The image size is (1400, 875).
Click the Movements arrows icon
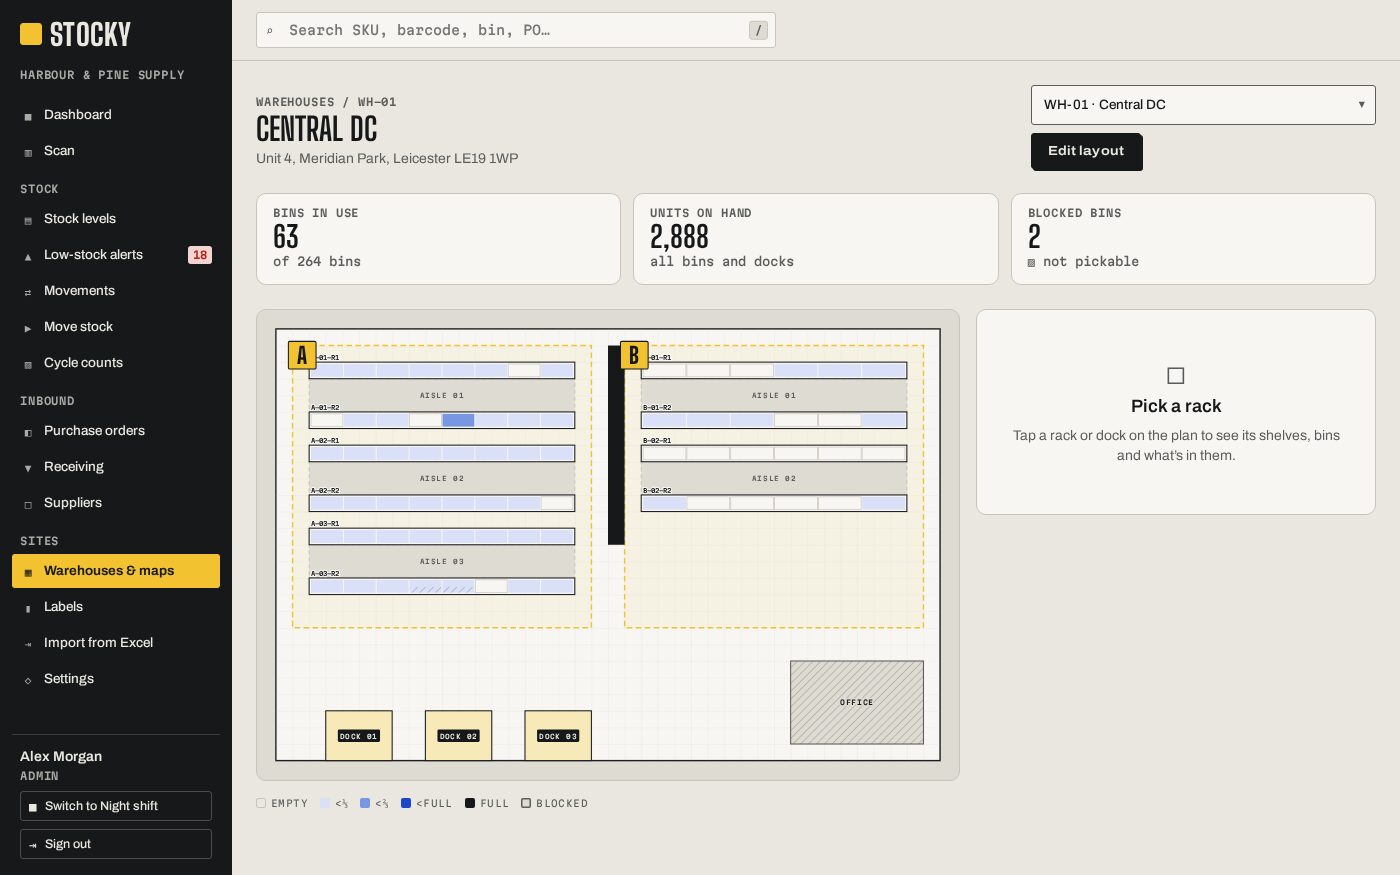(x=28, y=292)
